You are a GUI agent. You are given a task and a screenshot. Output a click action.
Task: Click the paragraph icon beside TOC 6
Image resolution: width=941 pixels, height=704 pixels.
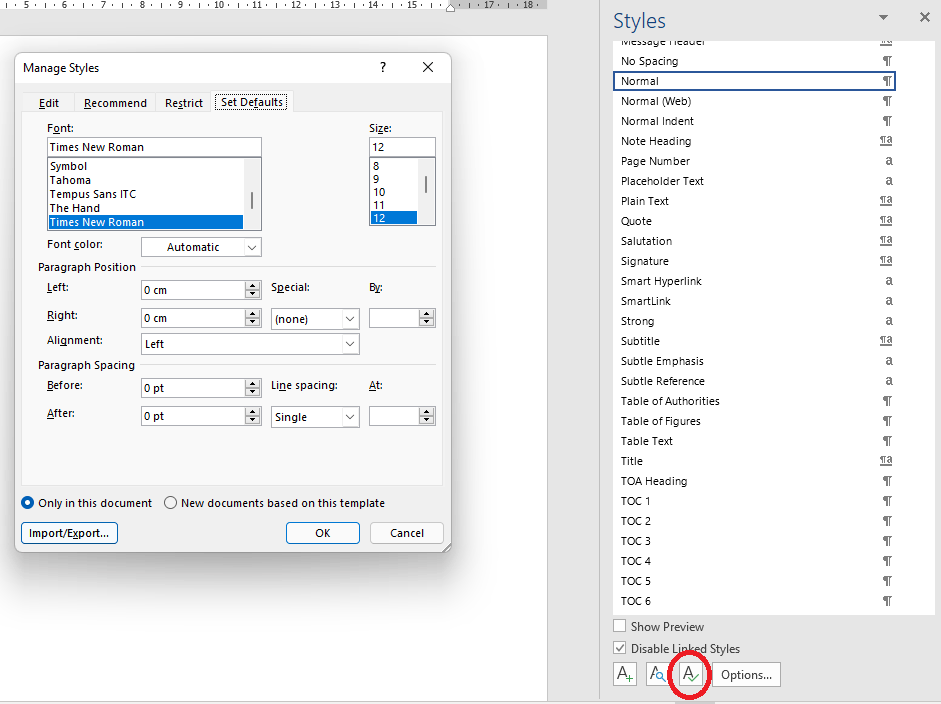tap(887, 601)
